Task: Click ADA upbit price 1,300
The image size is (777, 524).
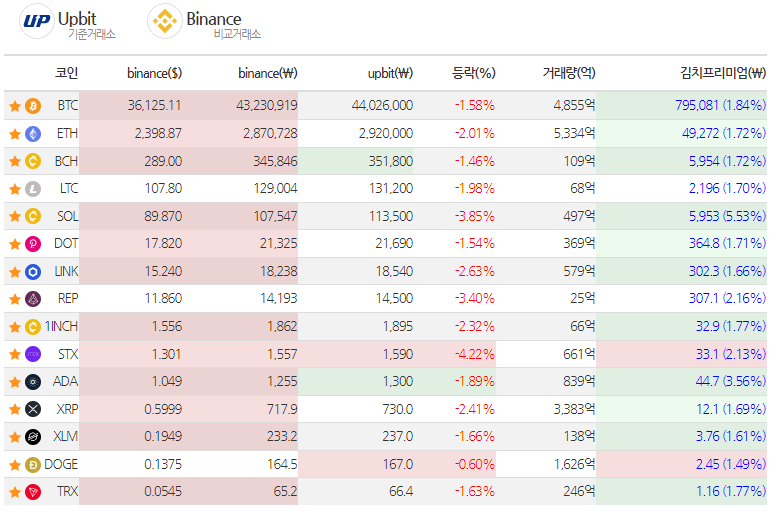Action: point(397,382)
